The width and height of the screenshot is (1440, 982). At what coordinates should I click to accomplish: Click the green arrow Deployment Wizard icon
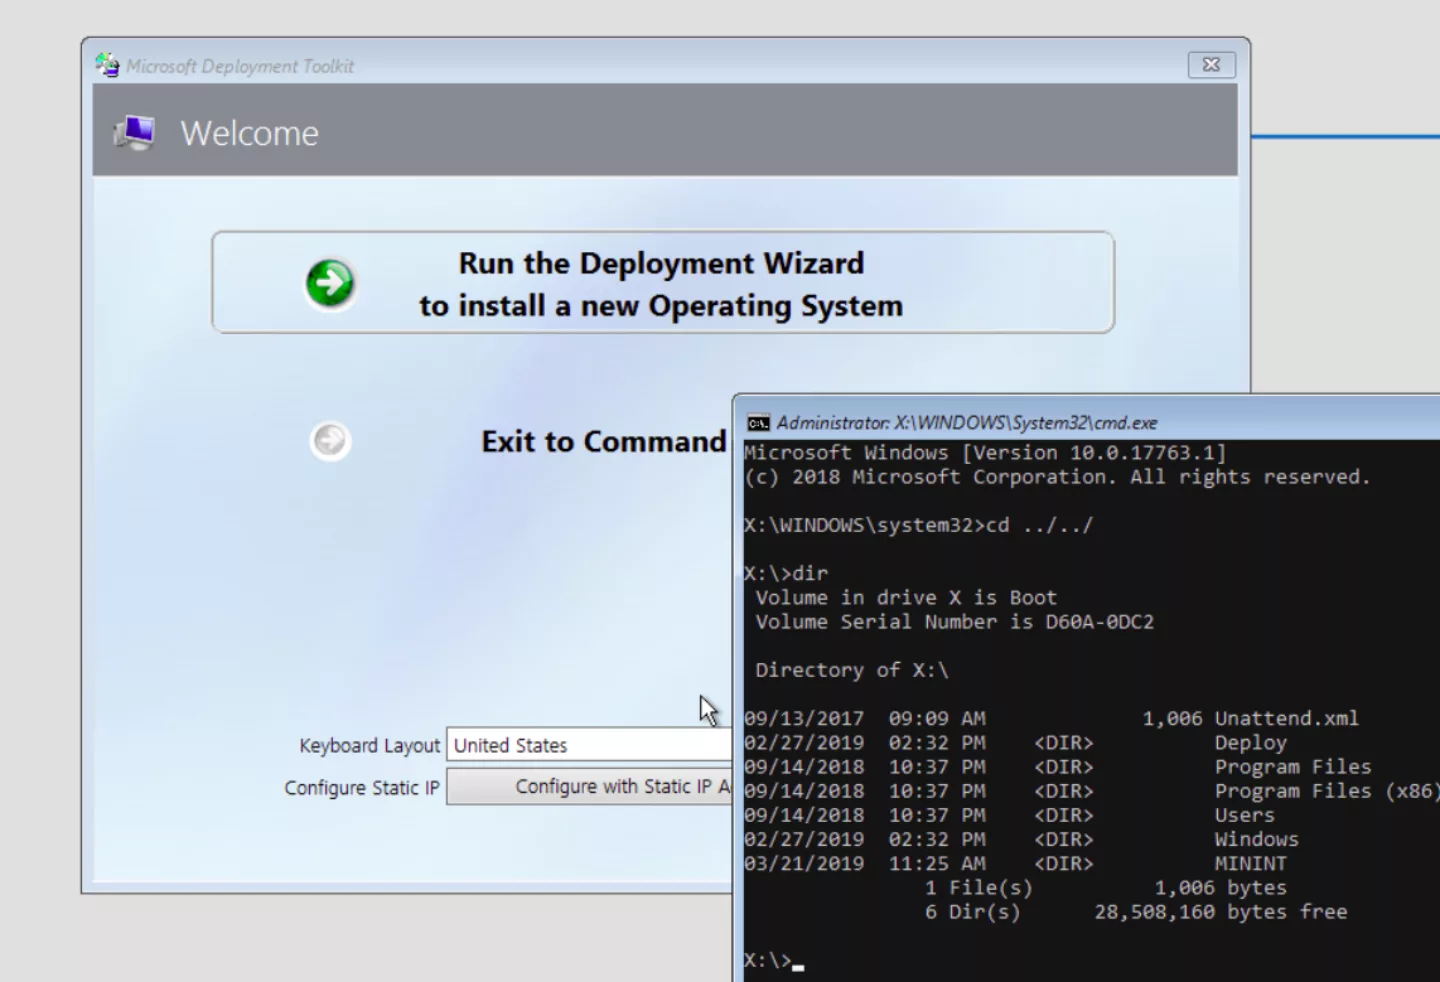330,283
